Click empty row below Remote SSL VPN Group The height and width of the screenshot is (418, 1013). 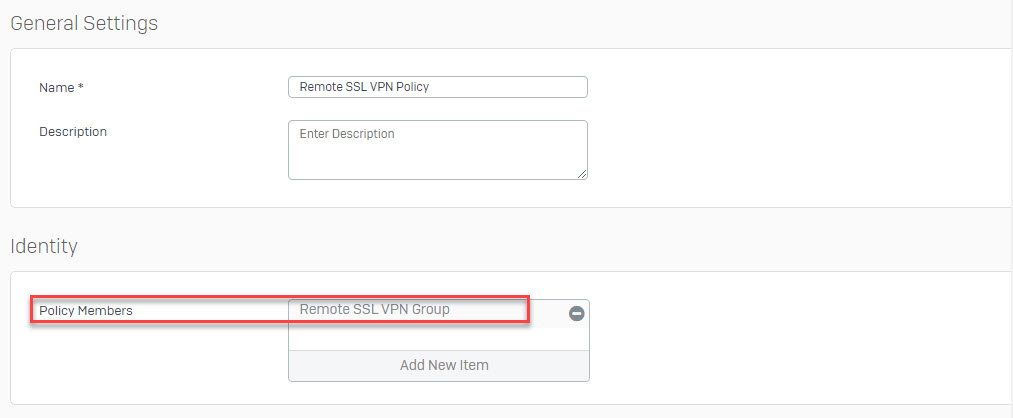pos(439,339)
